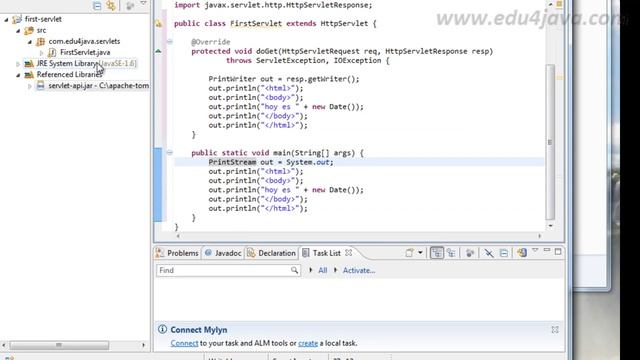
Task: Collapse the first-servlet project node
Action: point(6,19)
